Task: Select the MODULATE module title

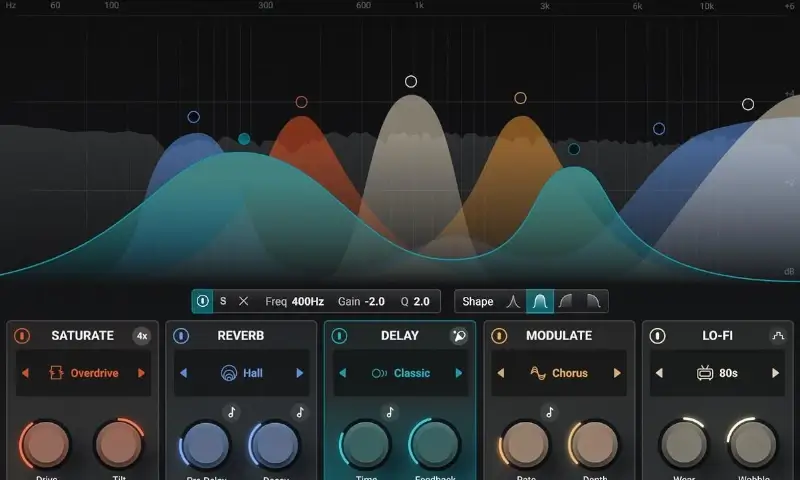Action: coord(559,336)
